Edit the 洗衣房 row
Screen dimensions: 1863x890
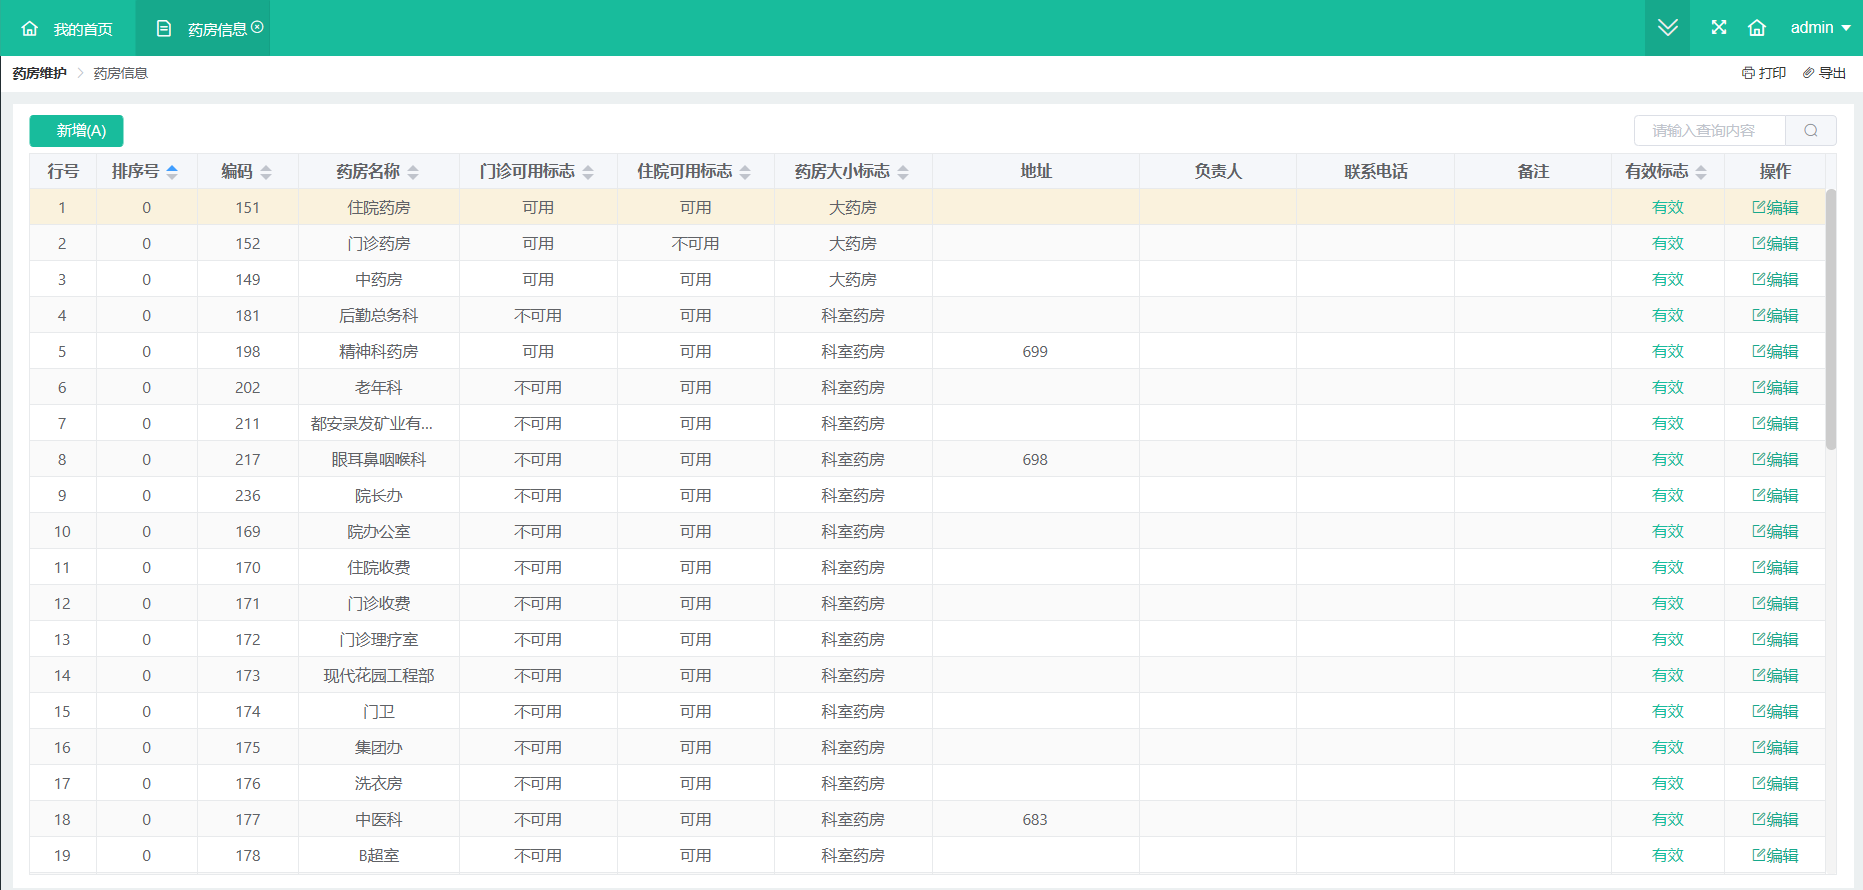1775,784
